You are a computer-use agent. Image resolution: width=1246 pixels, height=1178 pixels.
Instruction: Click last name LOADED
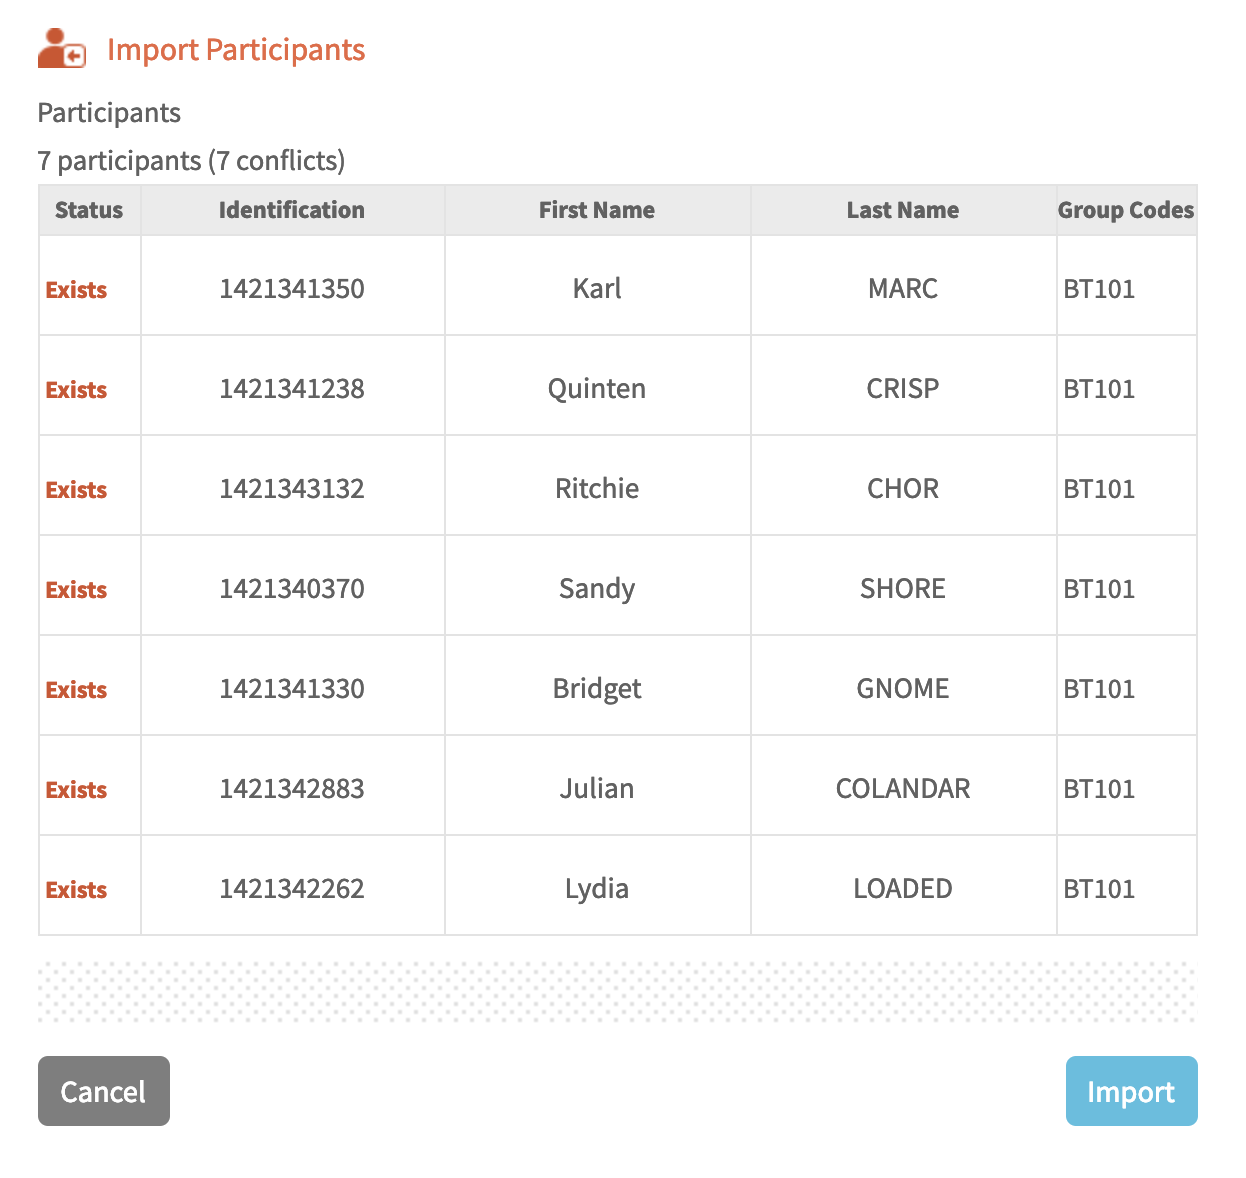tap(903, 889)
